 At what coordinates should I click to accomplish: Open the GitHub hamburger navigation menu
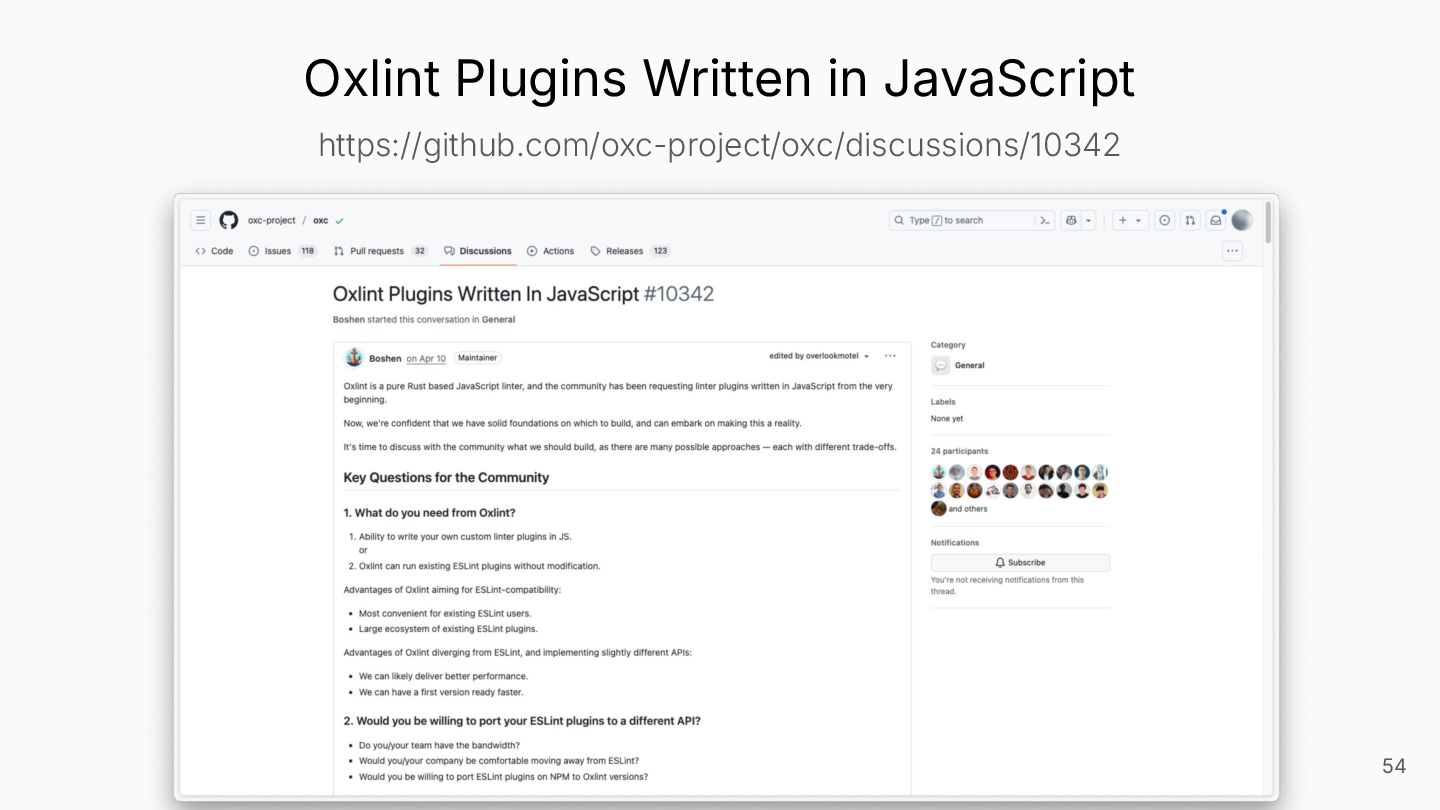(x=201, y=220)
